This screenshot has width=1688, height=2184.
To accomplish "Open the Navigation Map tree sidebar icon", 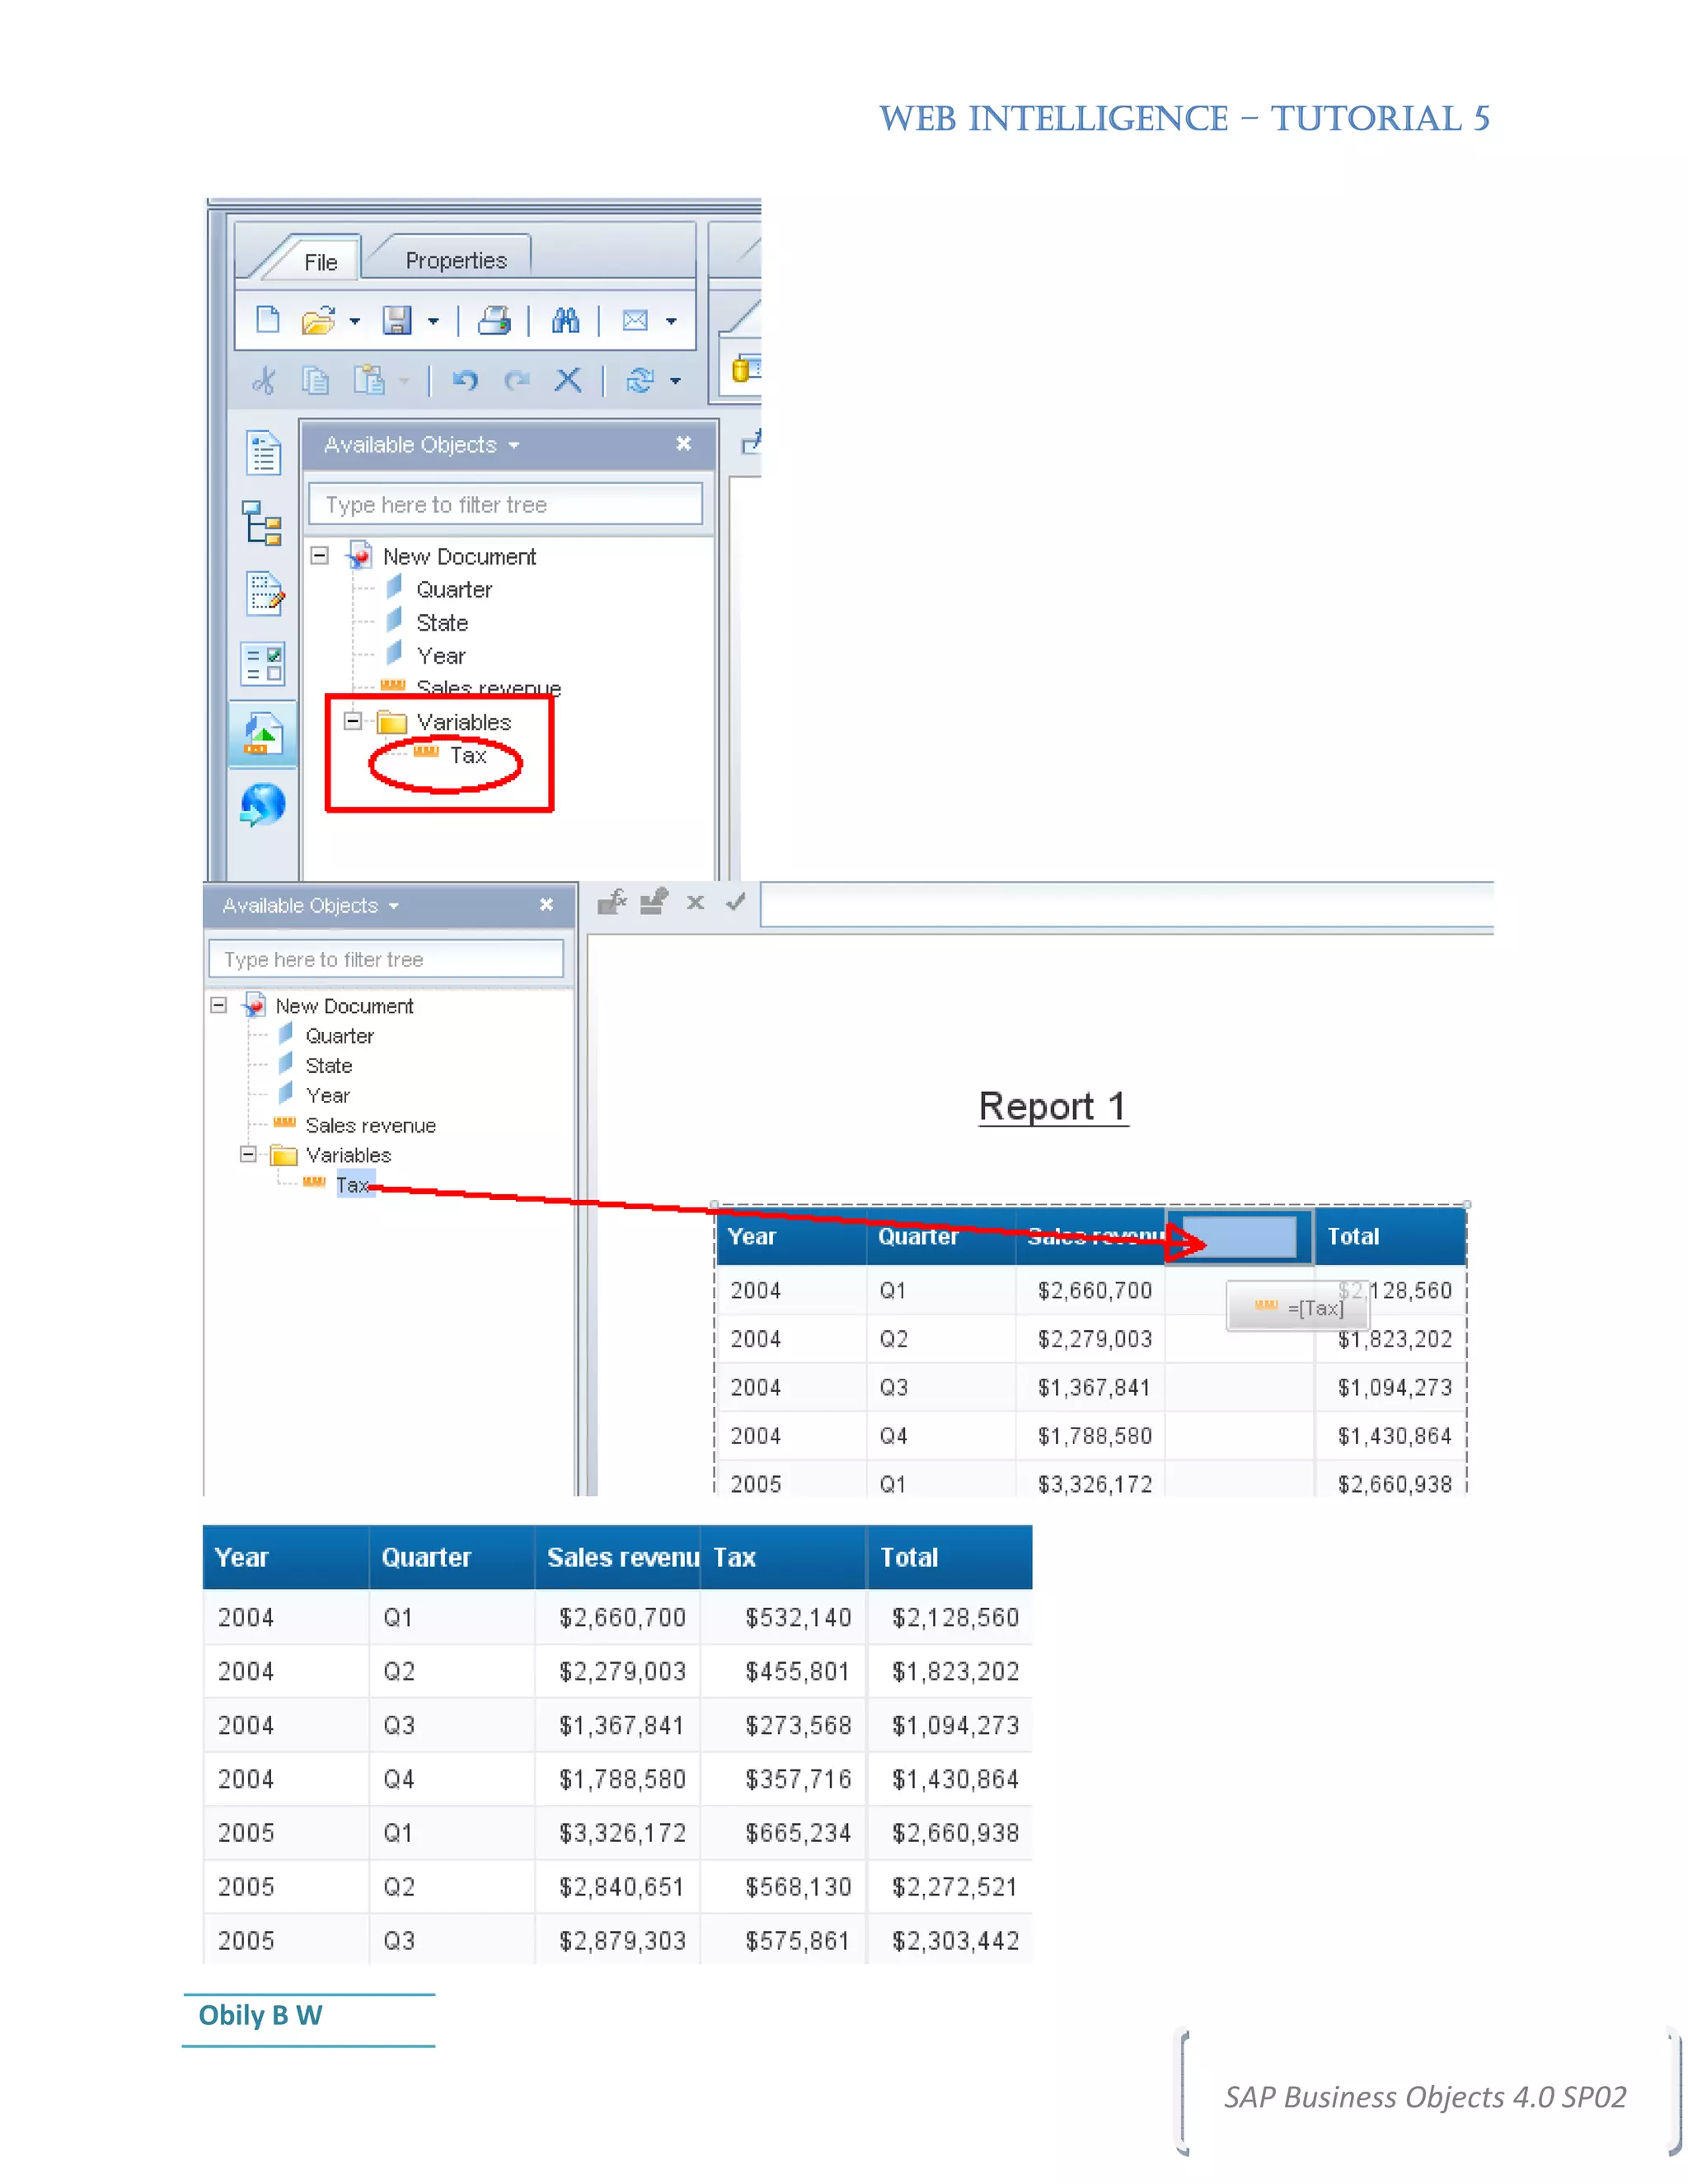I will click(263, 523).
